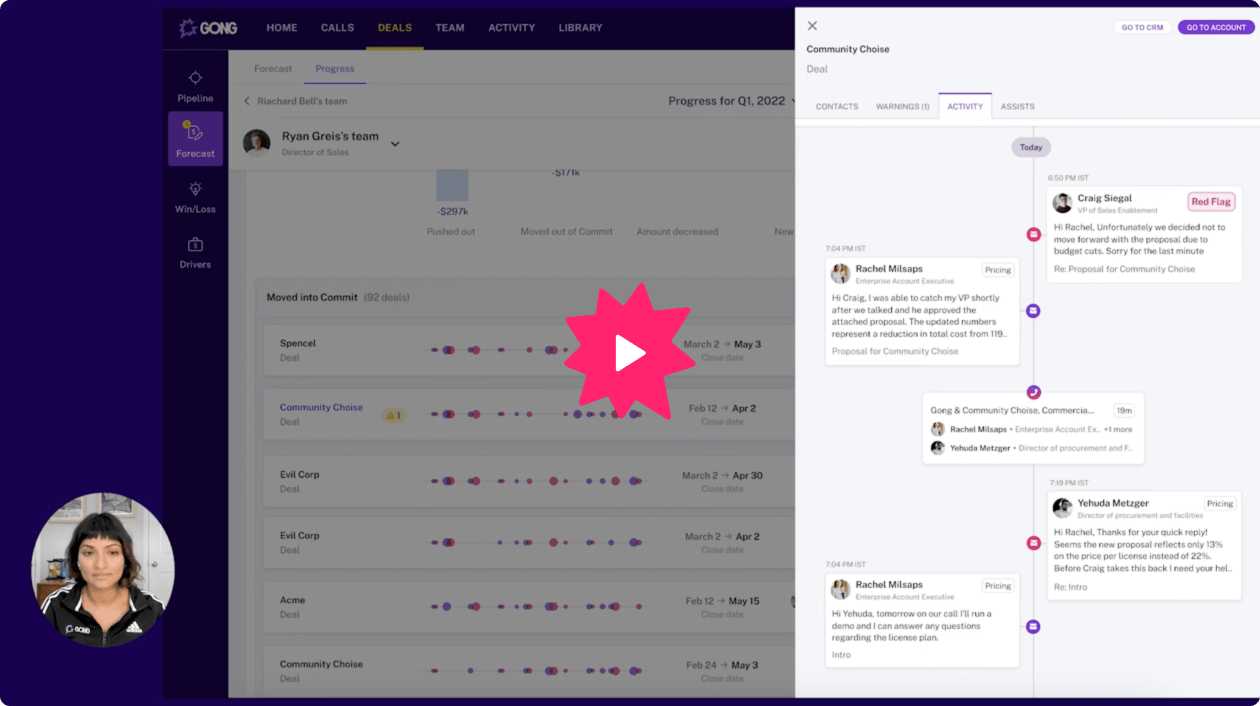Screen dimensions: 1260x706
Task: Click the phone call marker on the timeline
Action: click(x=1033, y=392)
